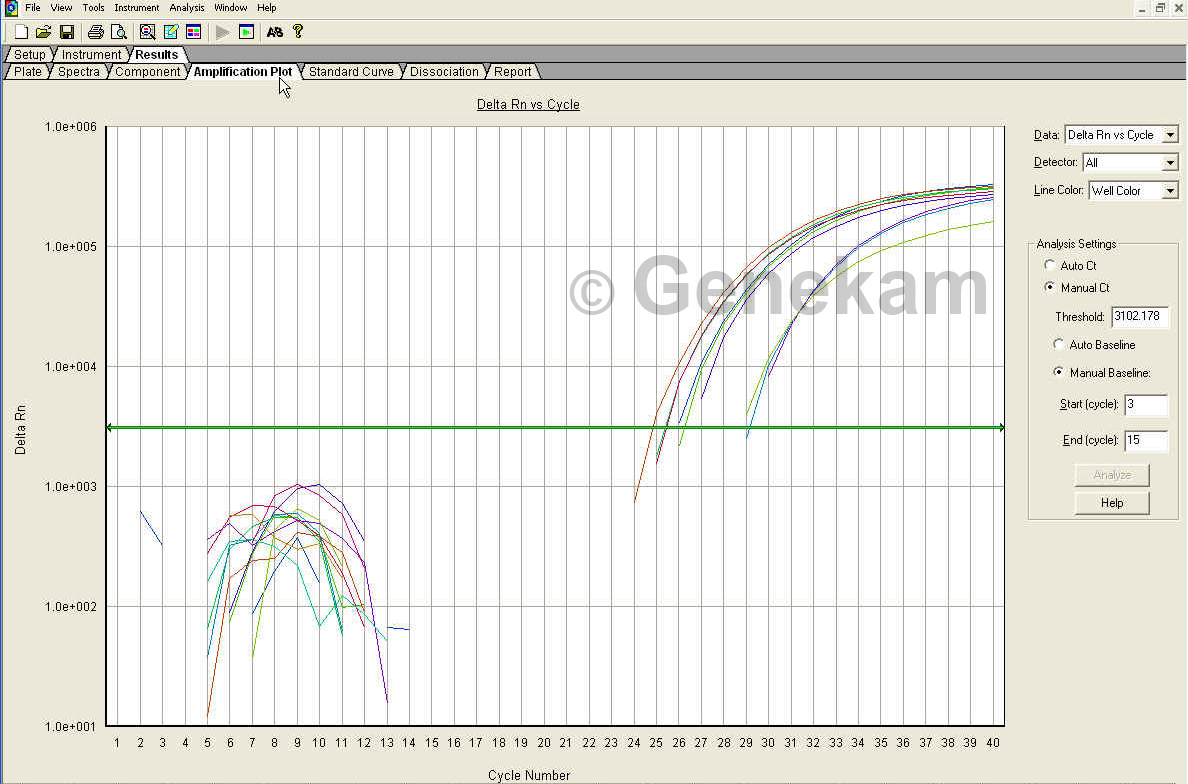Show the Component sub-tab
The height and width of the screenshot is (784, 1188).
(148, 72)
